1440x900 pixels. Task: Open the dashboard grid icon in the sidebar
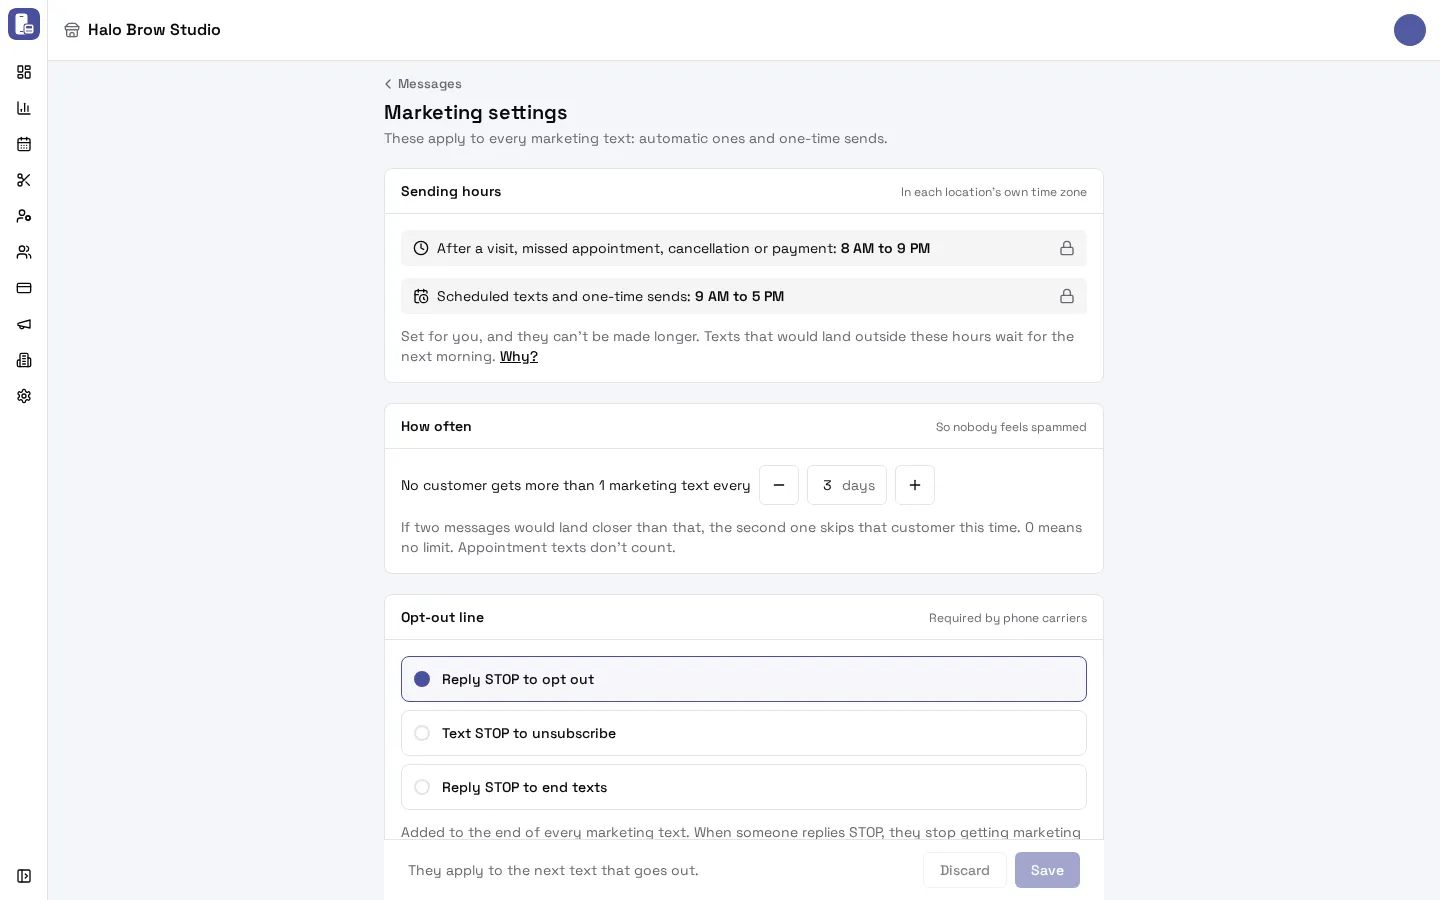point(24,72)
